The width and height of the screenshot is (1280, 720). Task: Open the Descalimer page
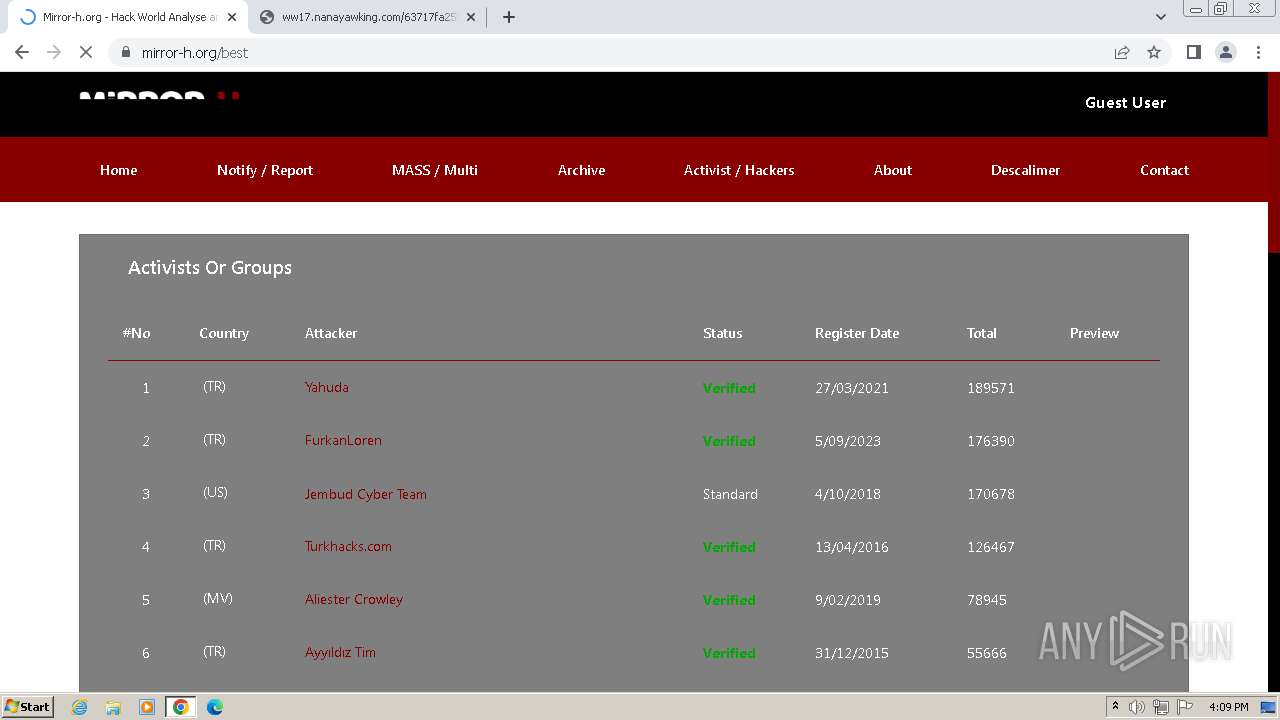click(1025, 170)
